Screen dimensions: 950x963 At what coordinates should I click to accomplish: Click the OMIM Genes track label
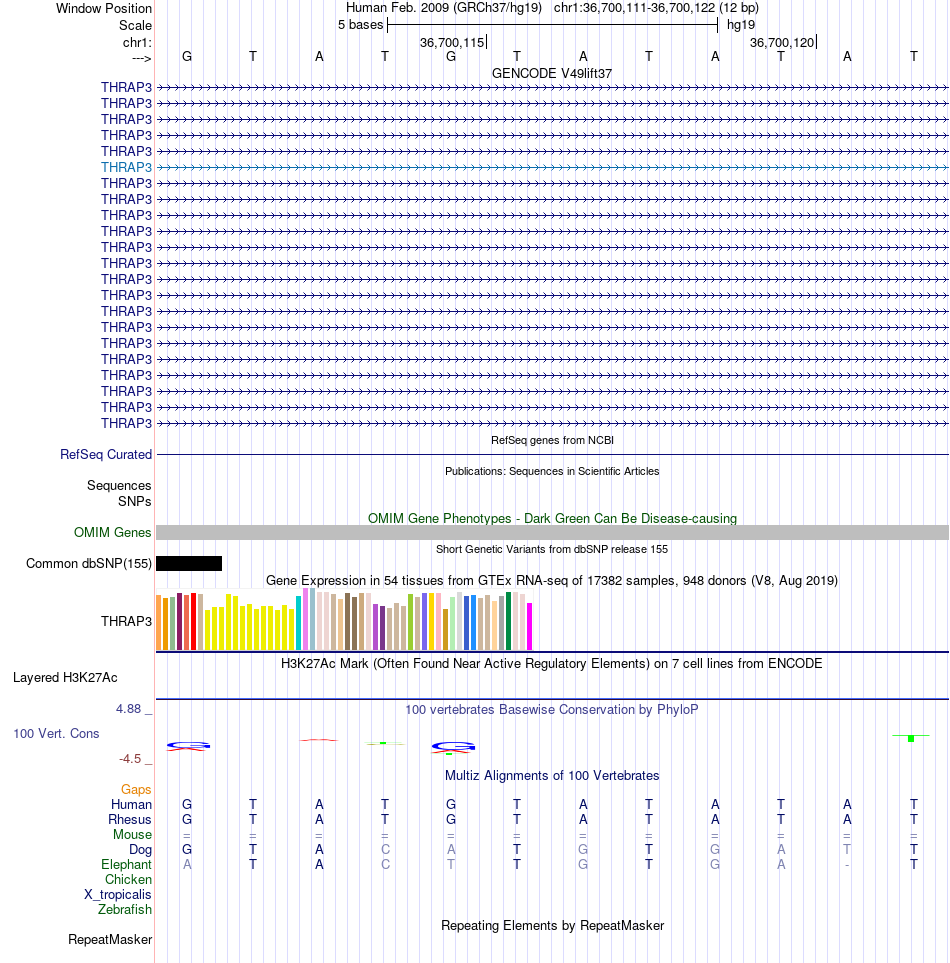tap(112, 532)
